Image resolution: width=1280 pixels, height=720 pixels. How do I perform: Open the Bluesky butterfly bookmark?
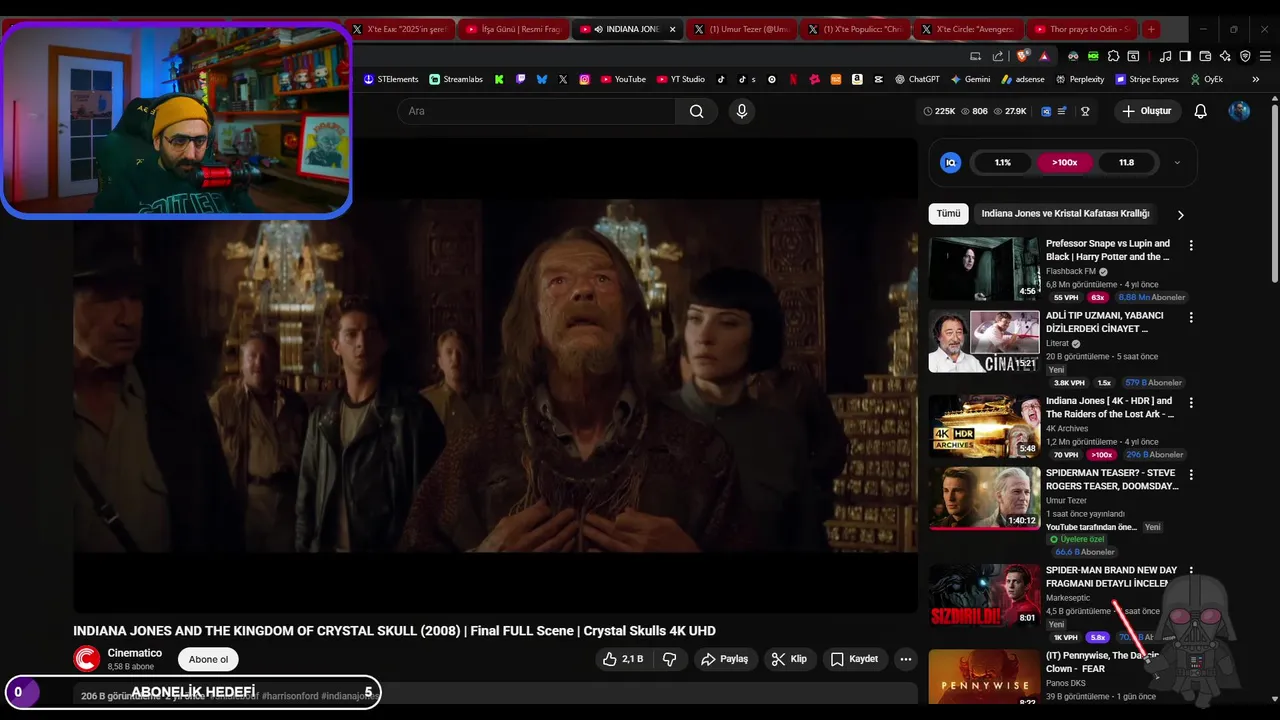coord(541,79)
